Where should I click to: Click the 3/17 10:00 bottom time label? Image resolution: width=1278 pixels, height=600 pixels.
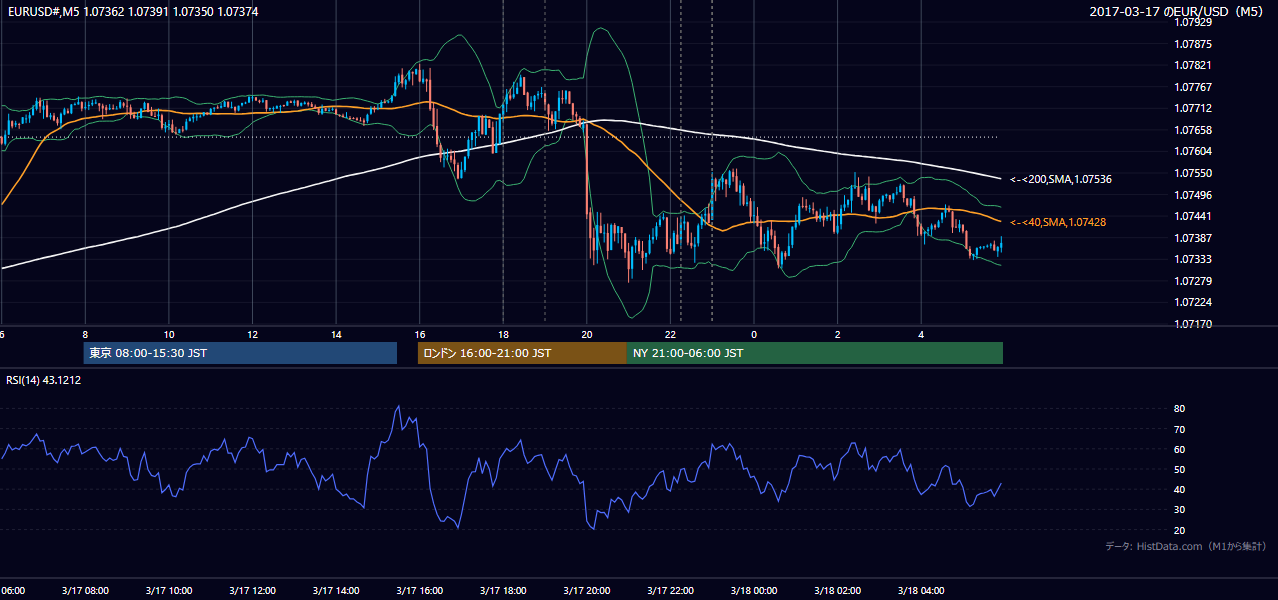(168, 590)
